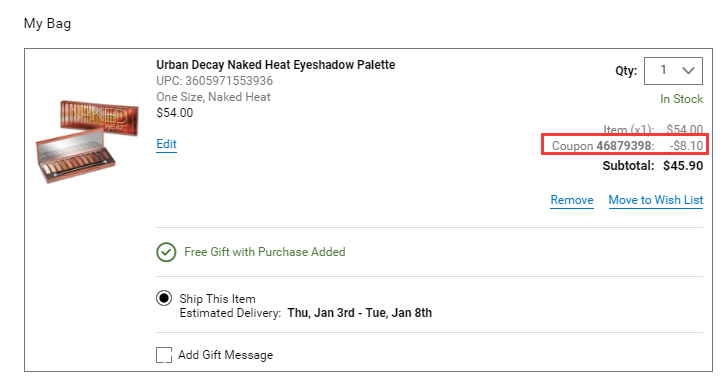This screenshot has width=727, height=381.
Task: Click the In Stock status text
Action: pyautogui.click(x=682, y=99)
